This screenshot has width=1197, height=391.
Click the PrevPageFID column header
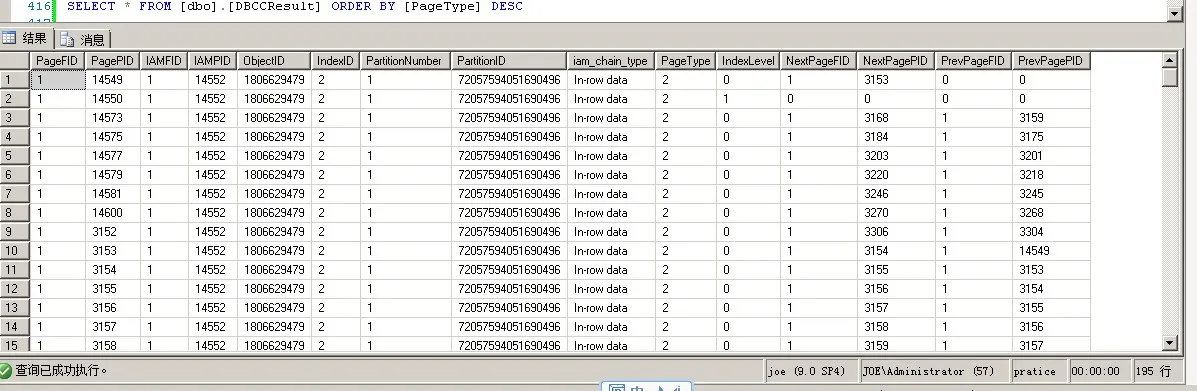pos(973,61)
